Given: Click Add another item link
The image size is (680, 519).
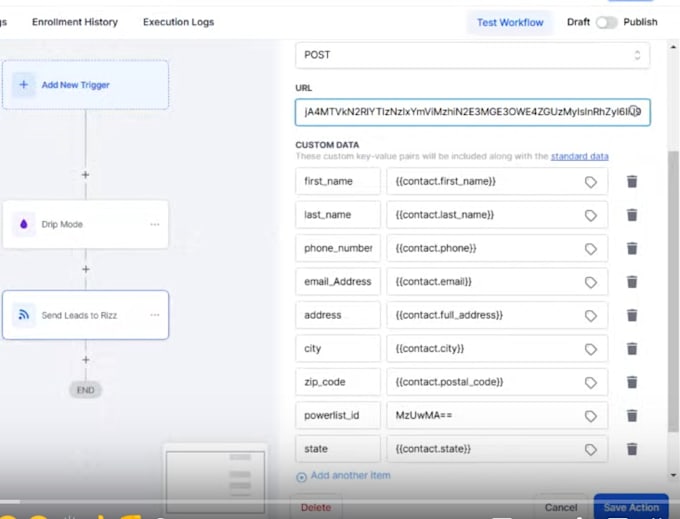Looking at the screenshot, I should [343, 476].
